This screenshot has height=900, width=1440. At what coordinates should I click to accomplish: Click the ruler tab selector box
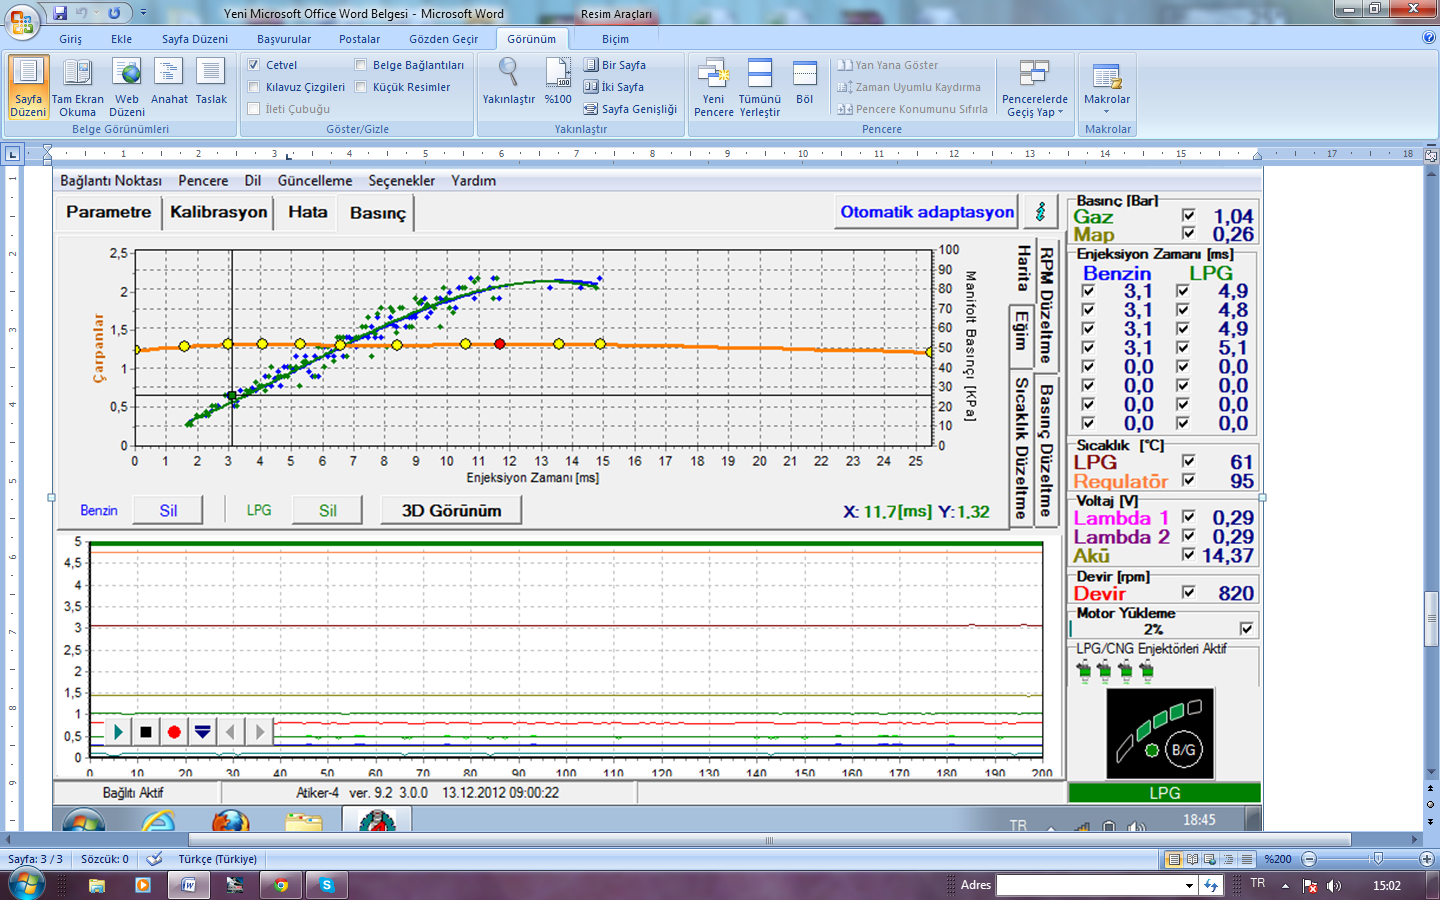pos(12,154)
